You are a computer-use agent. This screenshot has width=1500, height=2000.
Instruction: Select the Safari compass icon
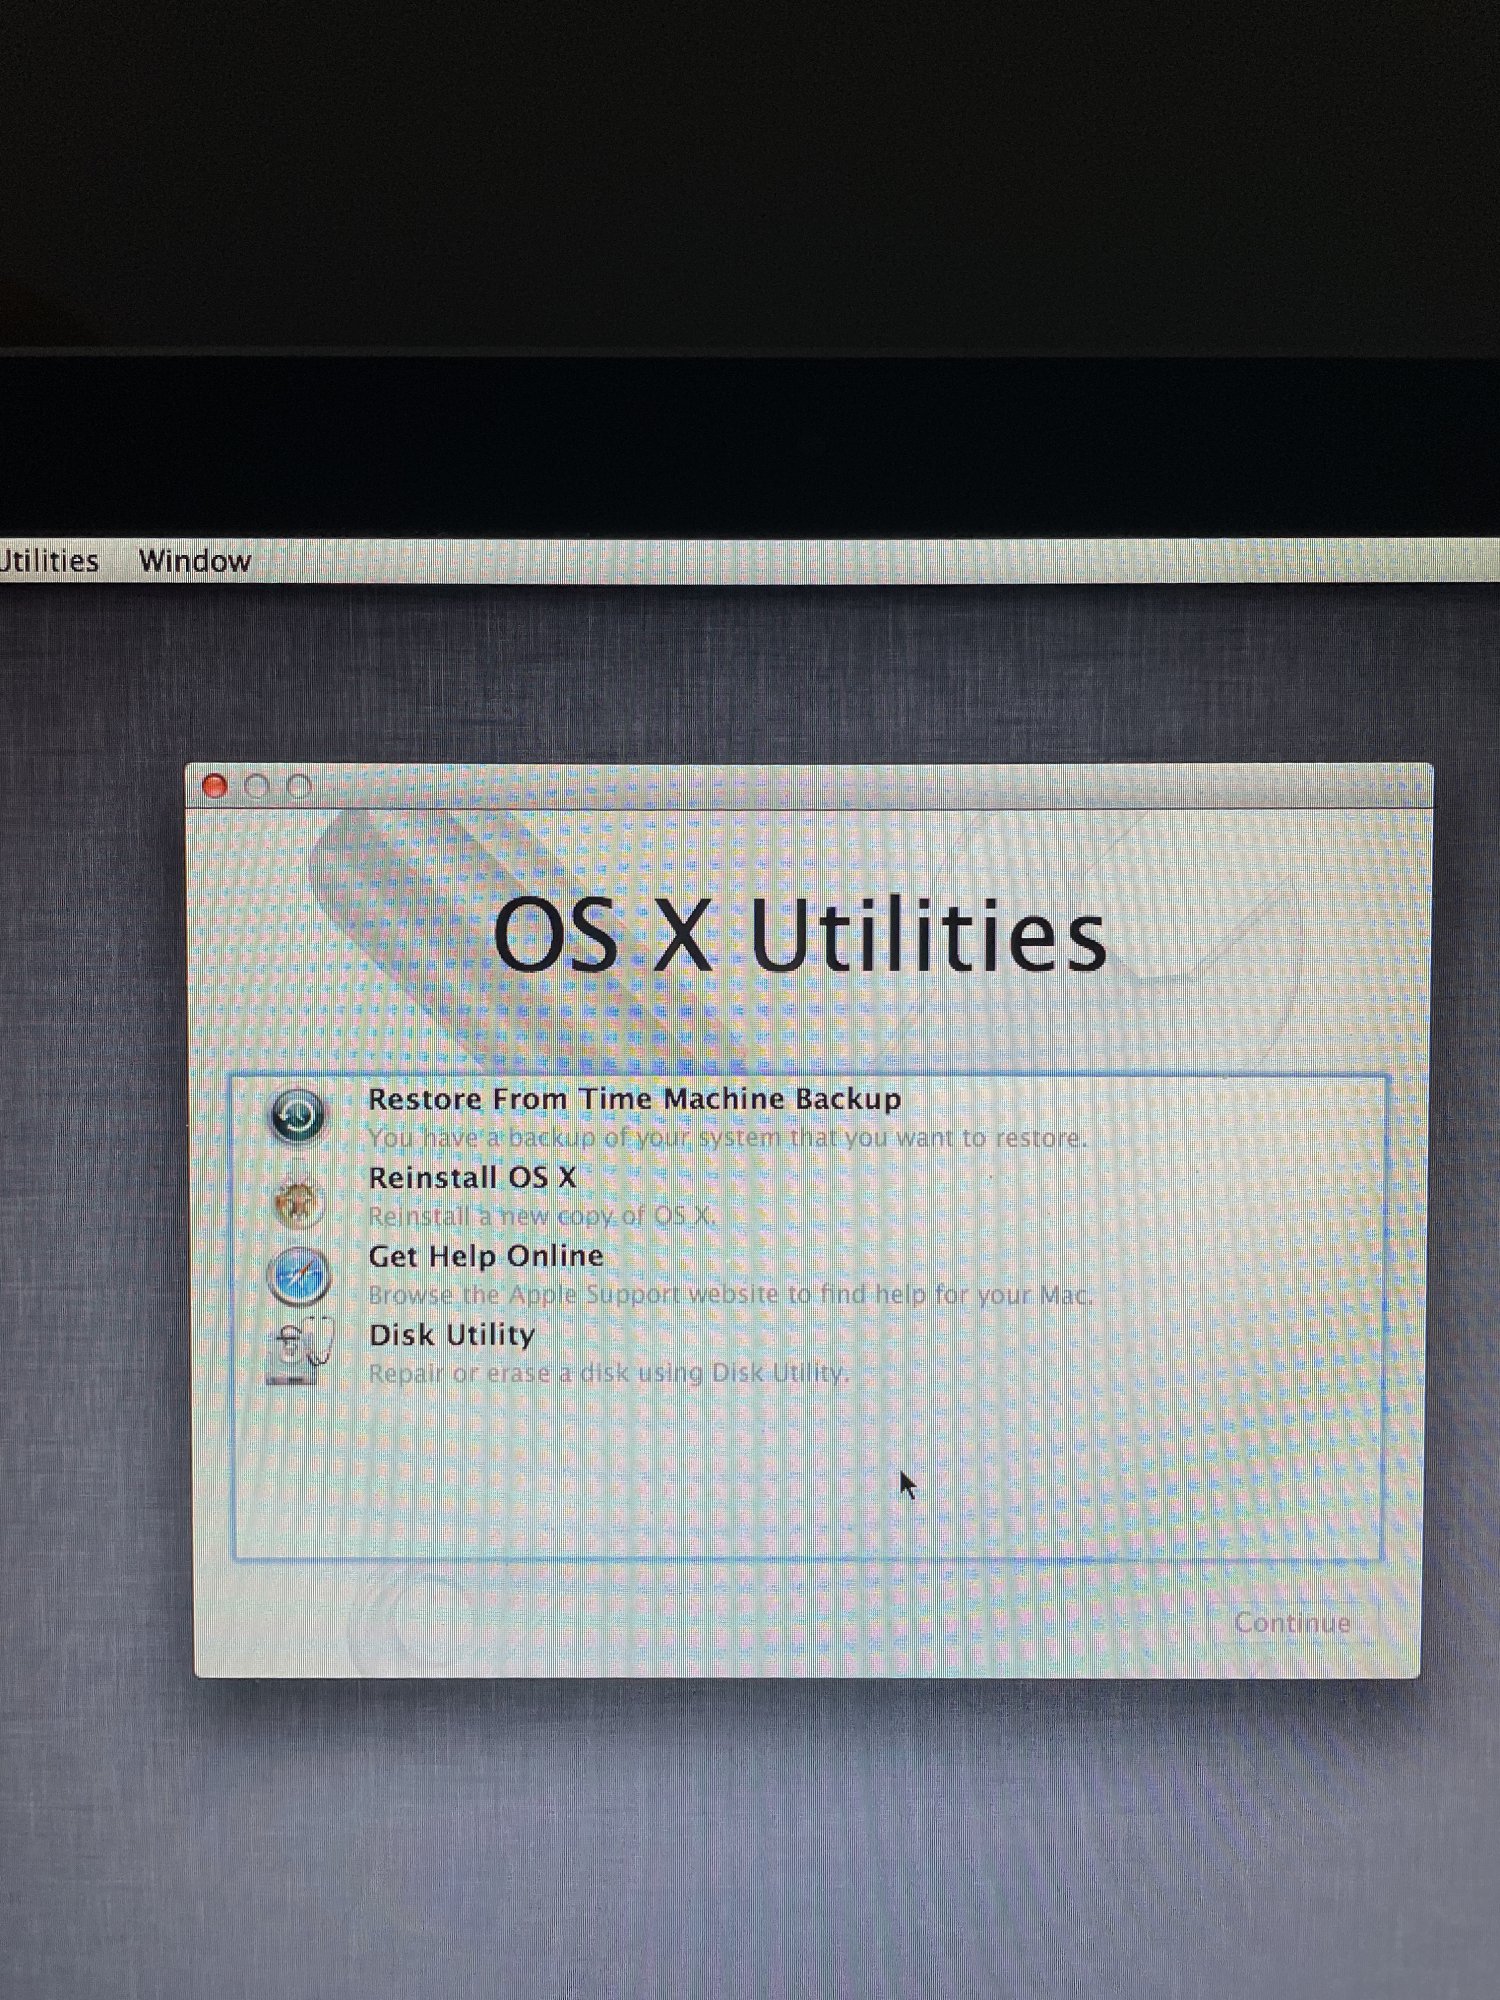[298, 1277]
